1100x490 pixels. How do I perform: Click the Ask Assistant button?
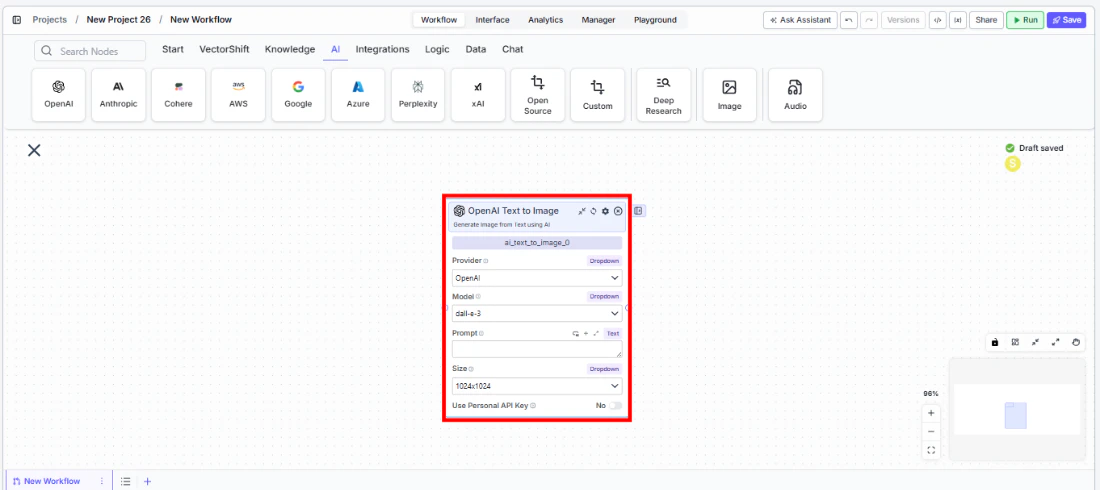click(800, 20)
